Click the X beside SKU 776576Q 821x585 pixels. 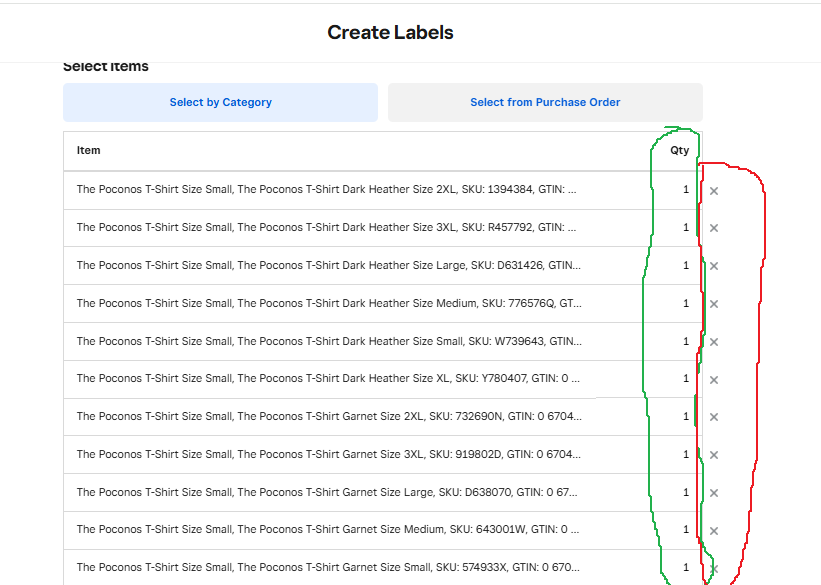(x=713, y=303)
